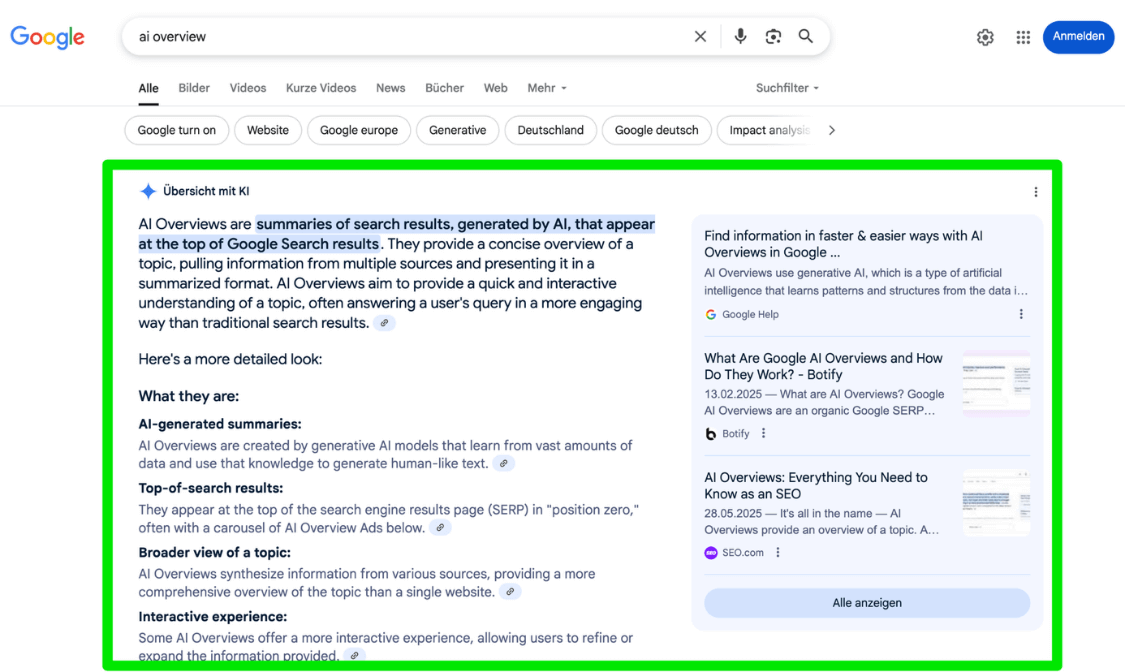Switch to the Videos tab
This screenshot has width=1125, height=672.
[248, 88]
